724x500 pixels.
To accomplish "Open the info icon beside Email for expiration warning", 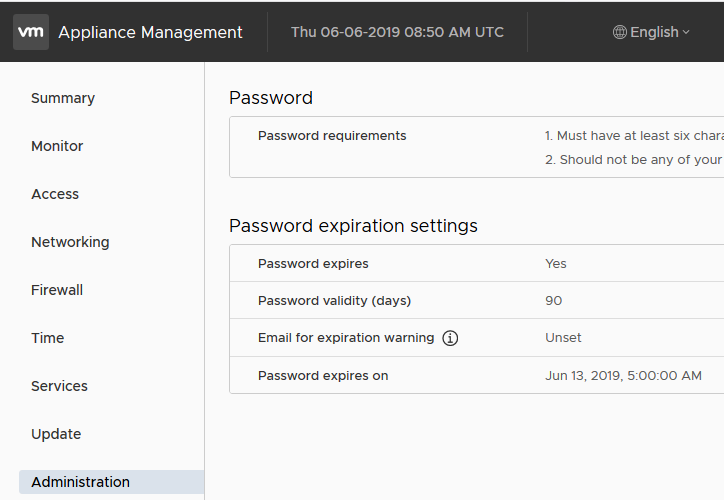I will (x=450, y=338).
